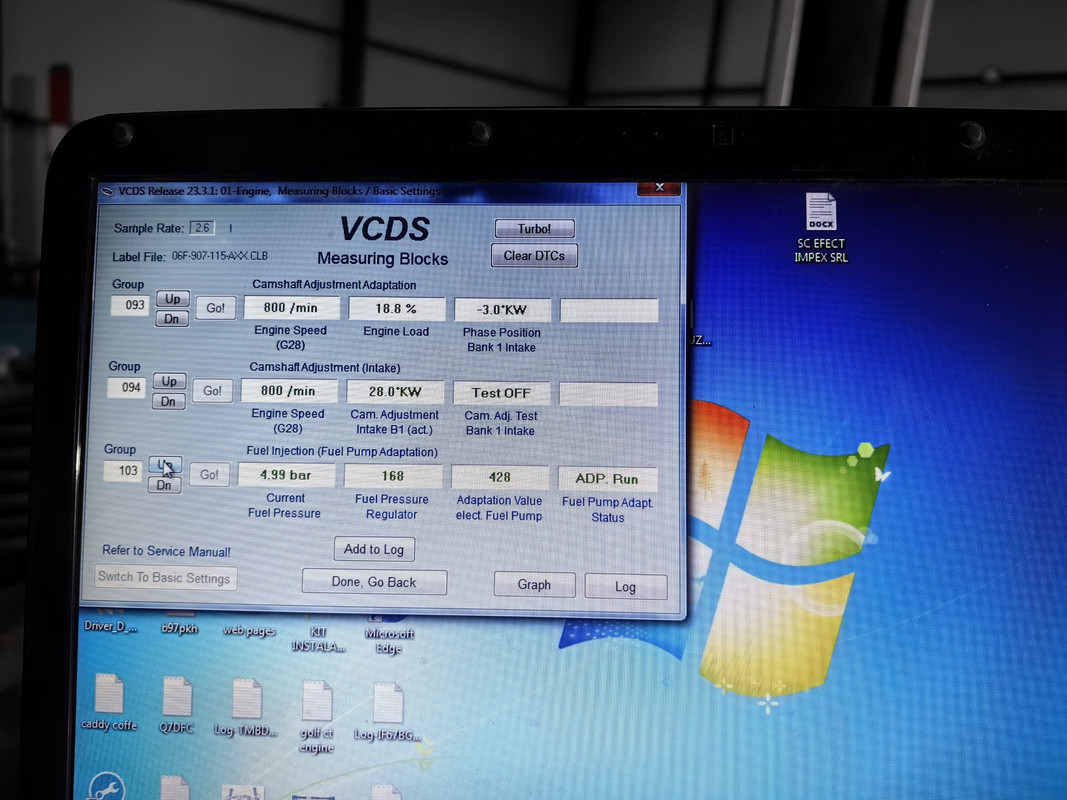Image resolution: width=1067 pixels, height=800 pixels.
Task: Click the group 093 number field
Action: (x=130, y=305)
